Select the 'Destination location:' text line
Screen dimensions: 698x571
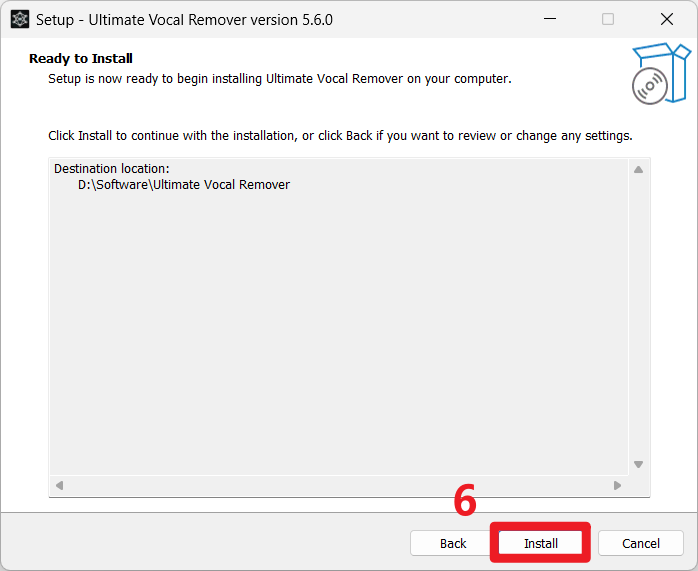[112, 169]
